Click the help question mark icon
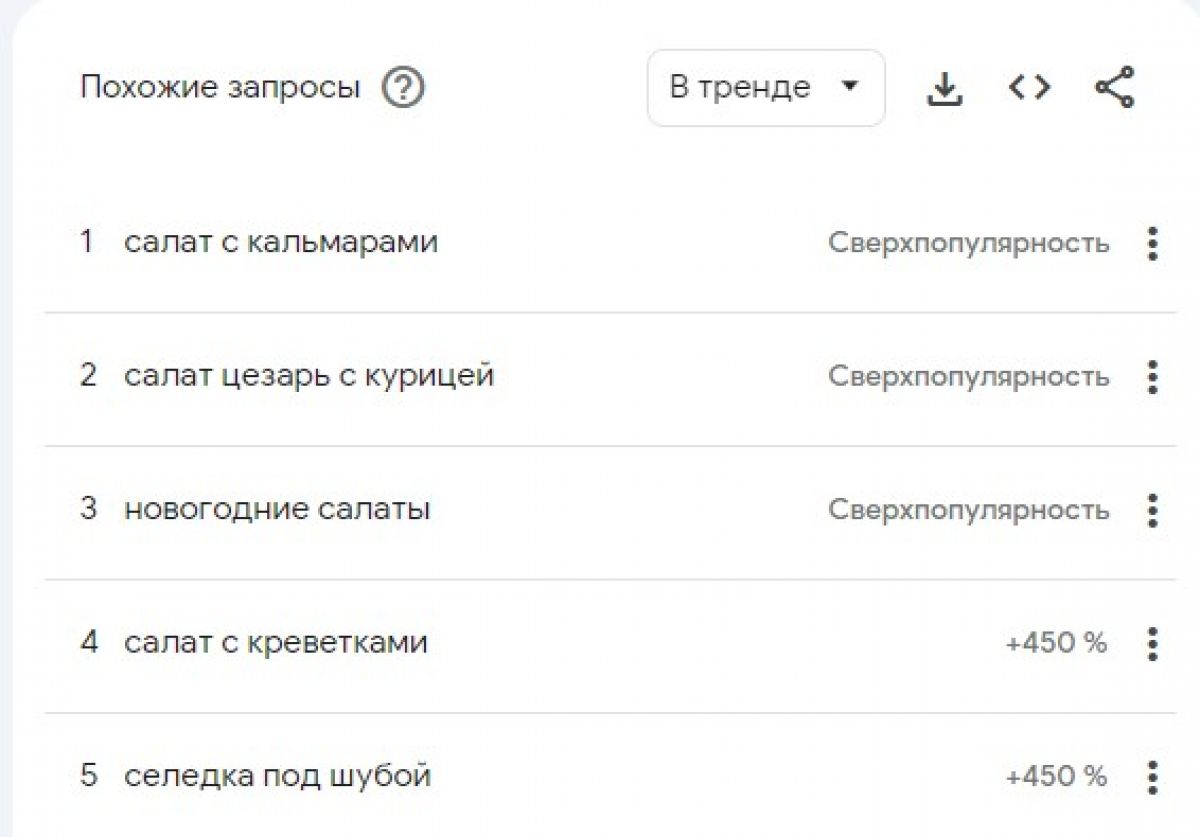Screen dimensions: 1200x837 [403, 88]
